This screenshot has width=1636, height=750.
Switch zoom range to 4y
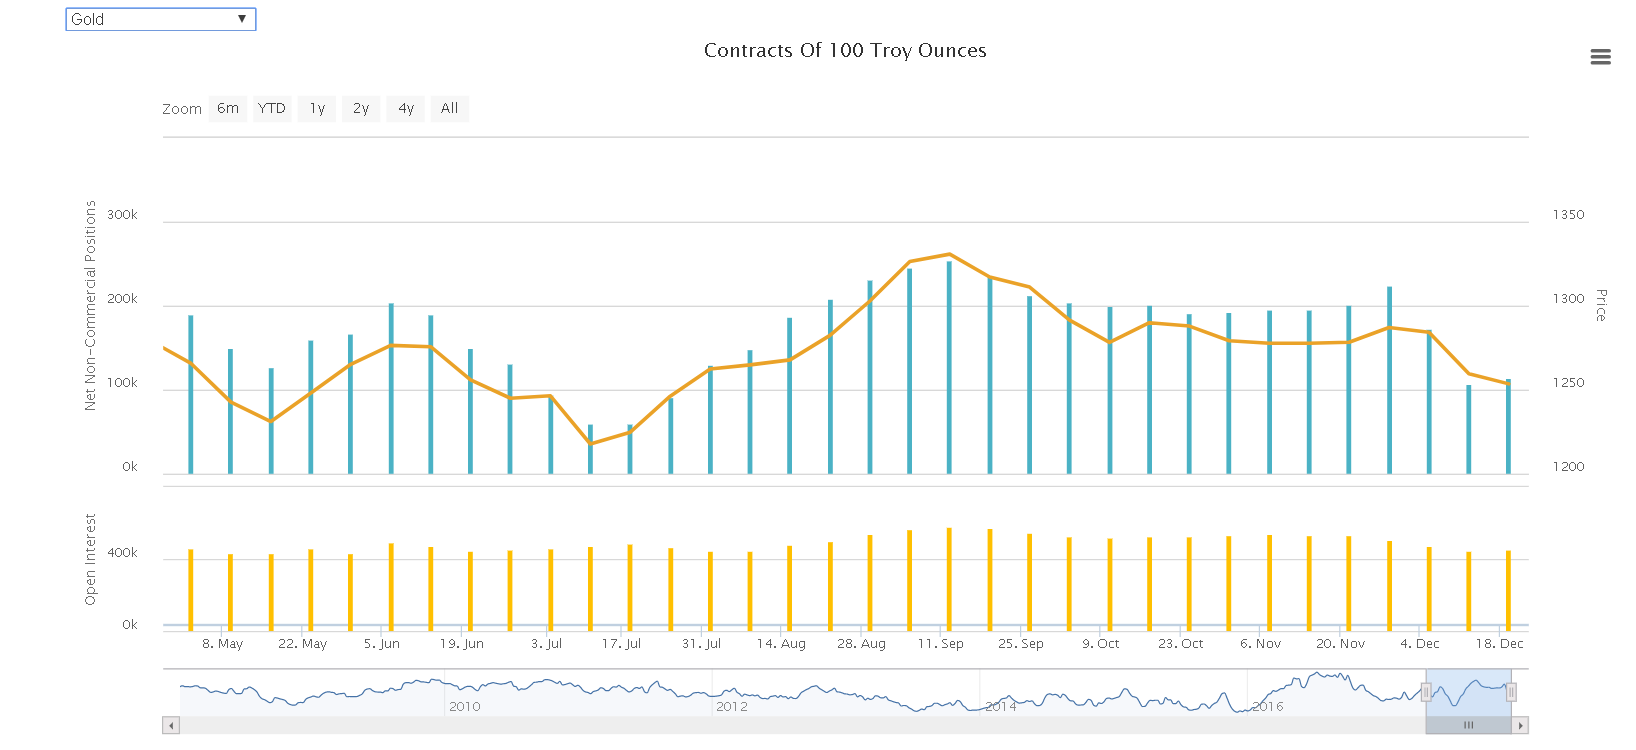click(x=406, y=108)
